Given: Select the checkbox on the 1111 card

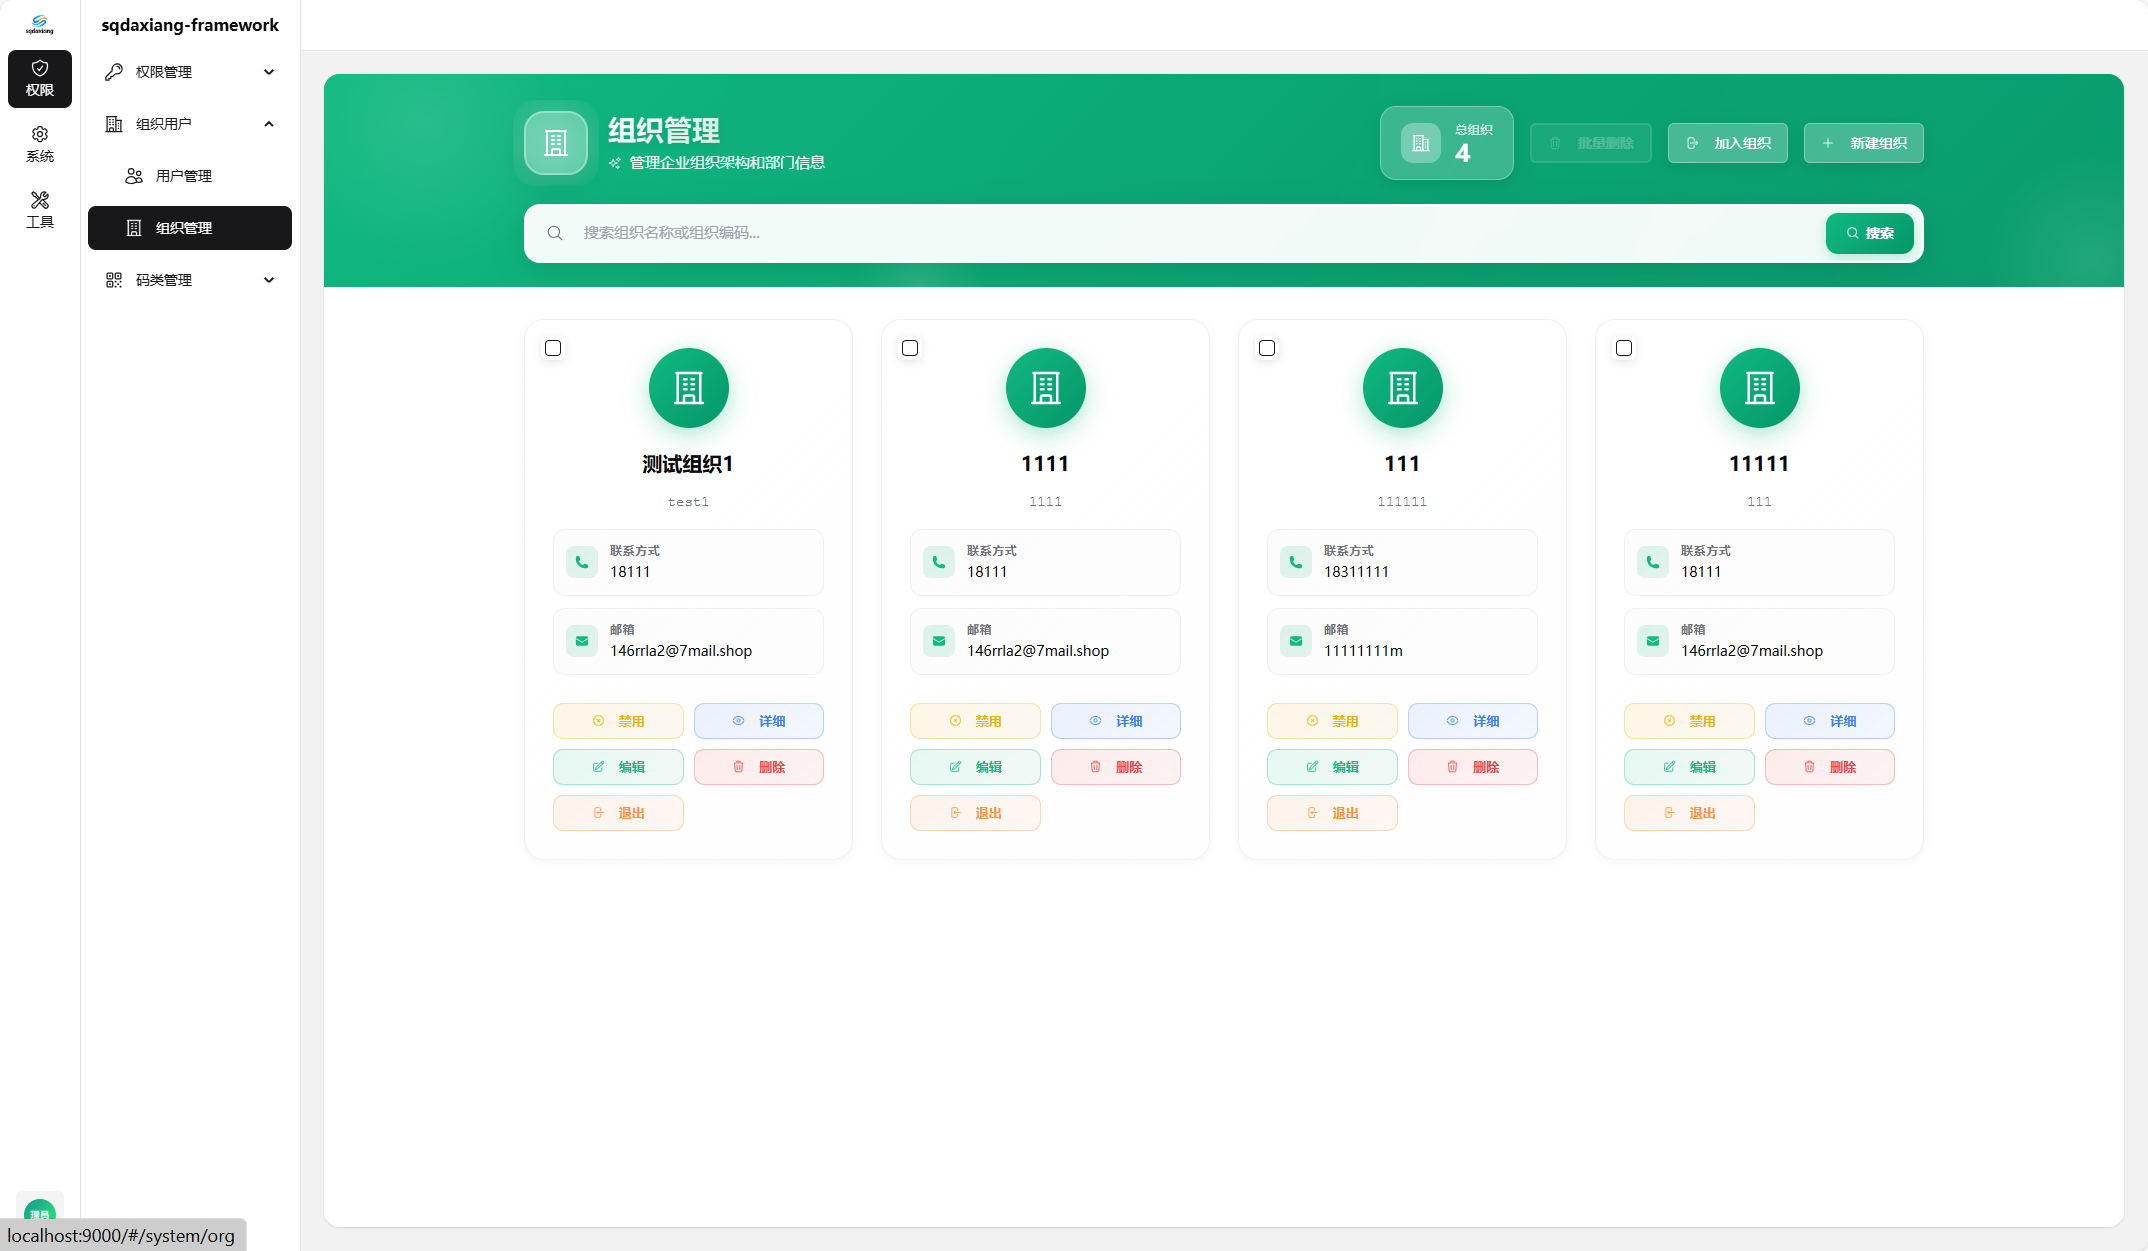Looking at the screenshot, I should (x=910, y=348).
